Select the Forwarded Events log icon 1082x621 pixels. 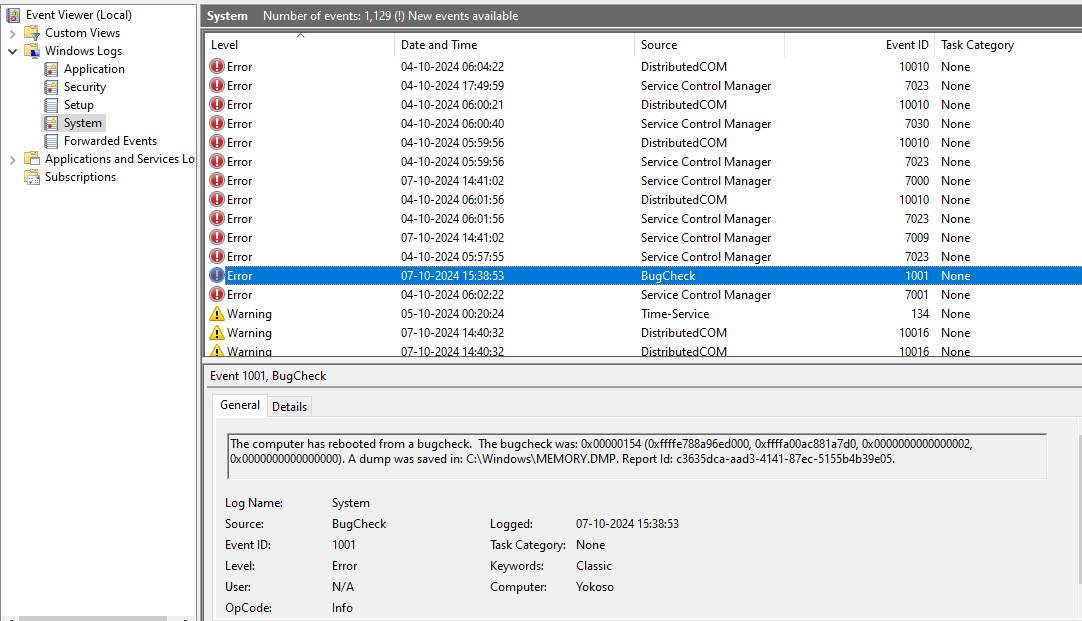point(51,141)
